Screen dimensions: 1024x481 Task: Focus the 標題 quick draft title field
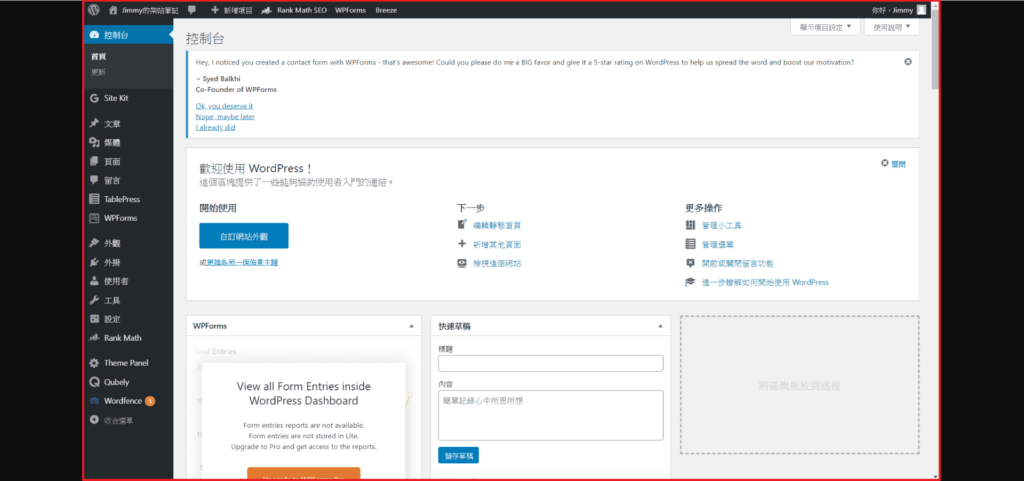(x=551, y=364)
